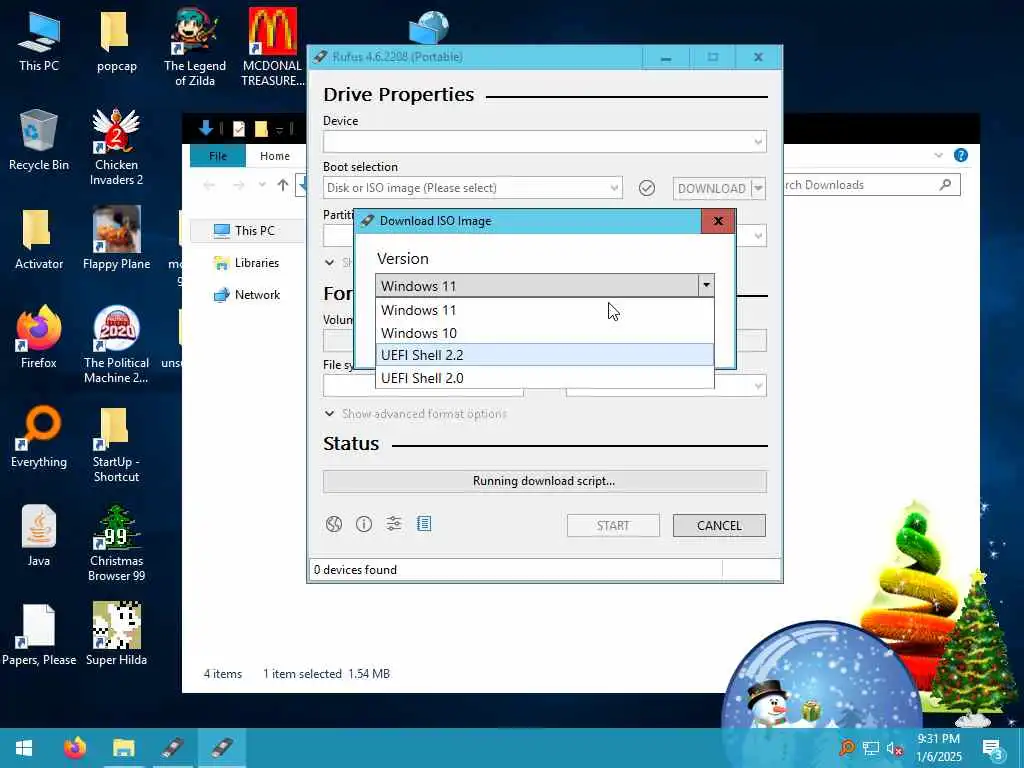Open target system dropdown arrow
1024x768 pixels.
758,236
